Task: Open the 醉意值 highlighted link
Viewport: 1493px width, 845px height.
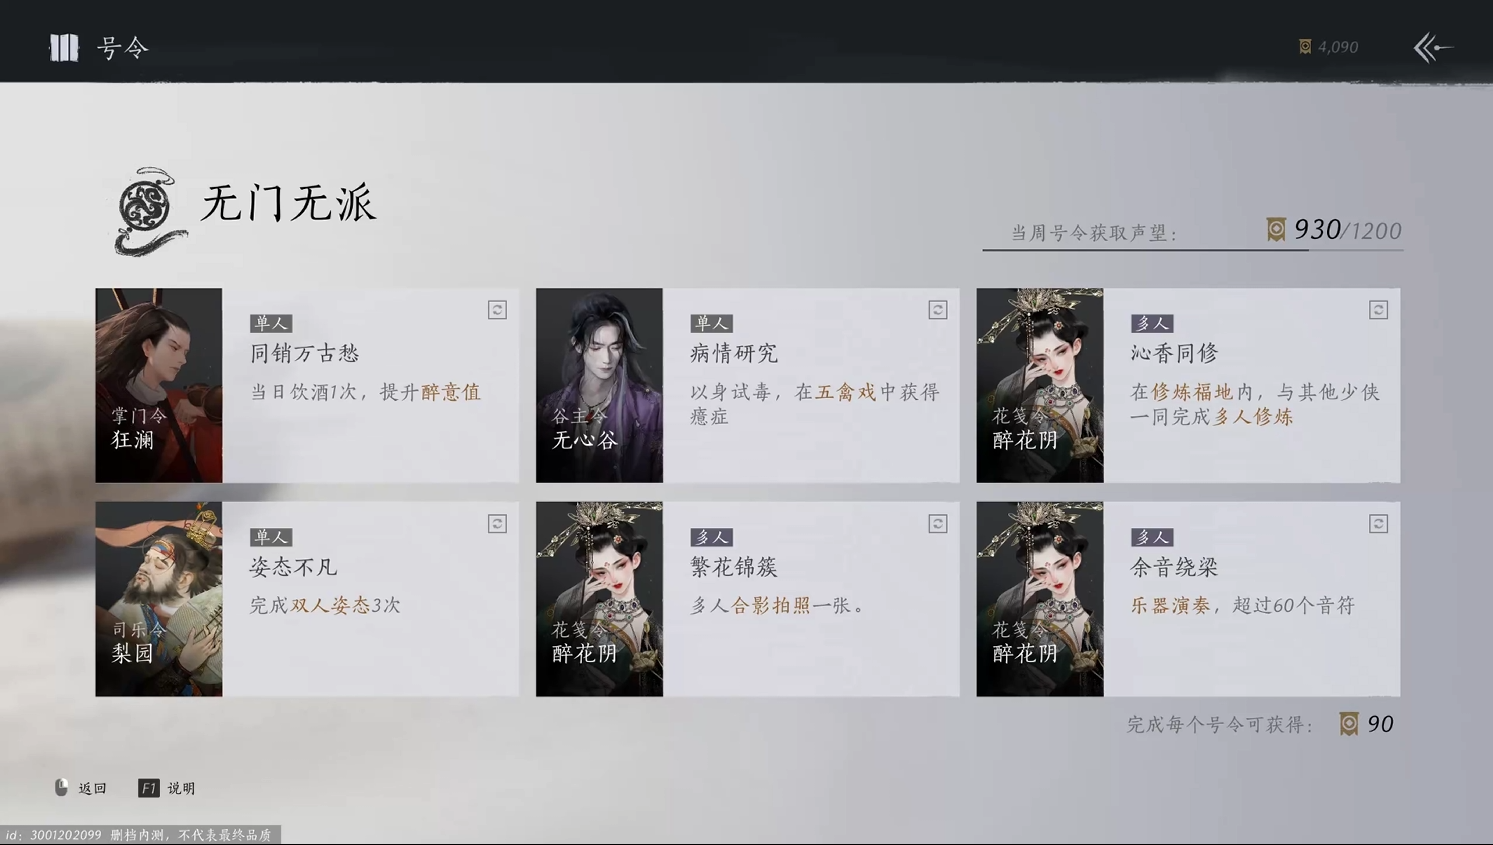Action: [x=451, y=392]
